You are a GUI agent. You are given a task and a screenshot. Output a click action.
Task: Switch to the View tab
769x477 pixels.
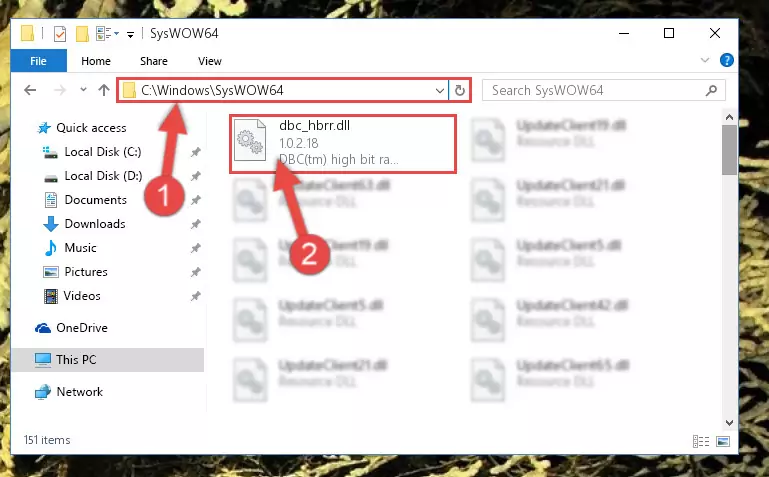coord(209,61)
